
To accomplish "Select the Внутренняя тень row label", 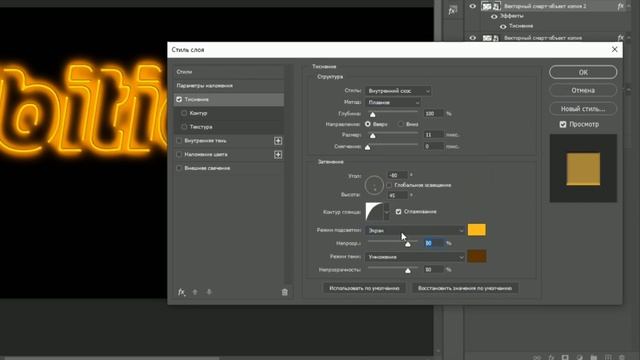I will (205, 141).
